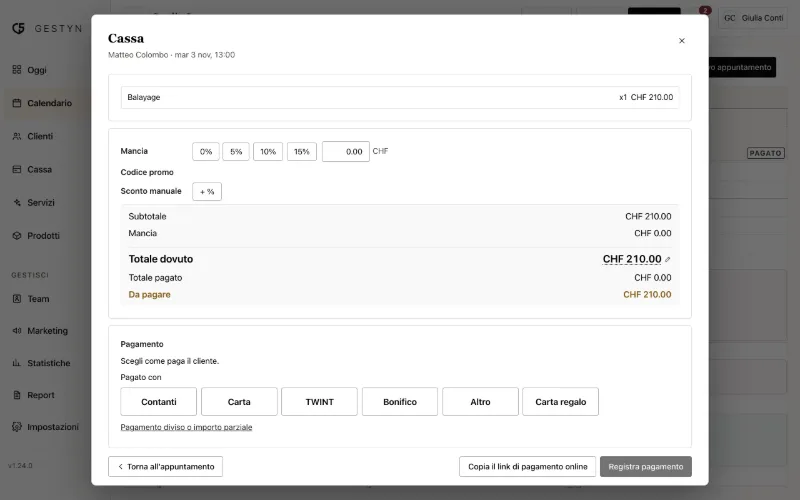Image resolution: width=800 pixels, height=500 pixels.
Task: Click the pencil icon beside Totale dovuto
Action: 668,260
